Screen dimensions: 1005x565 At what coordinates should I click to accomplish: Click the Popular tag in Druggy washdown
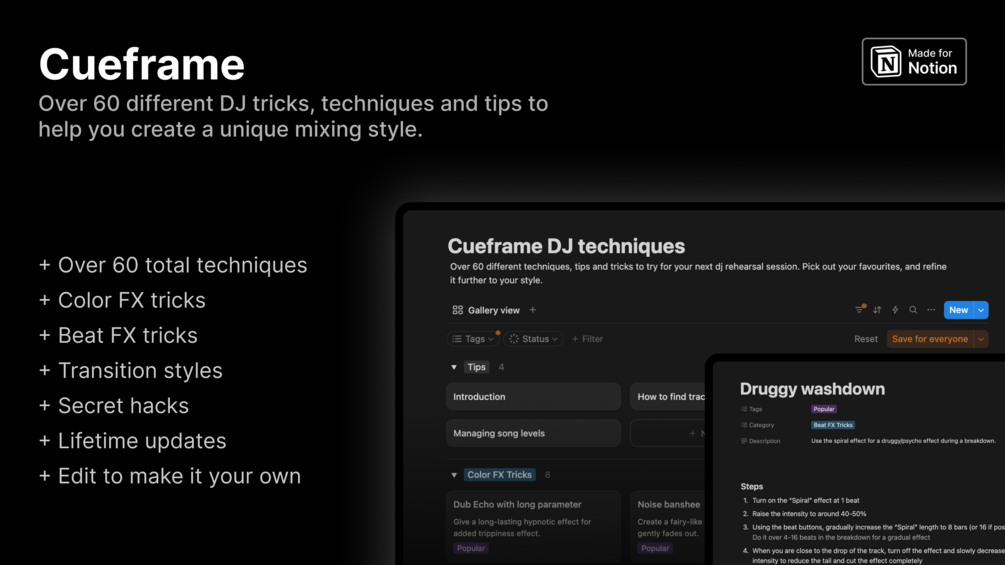824,409
